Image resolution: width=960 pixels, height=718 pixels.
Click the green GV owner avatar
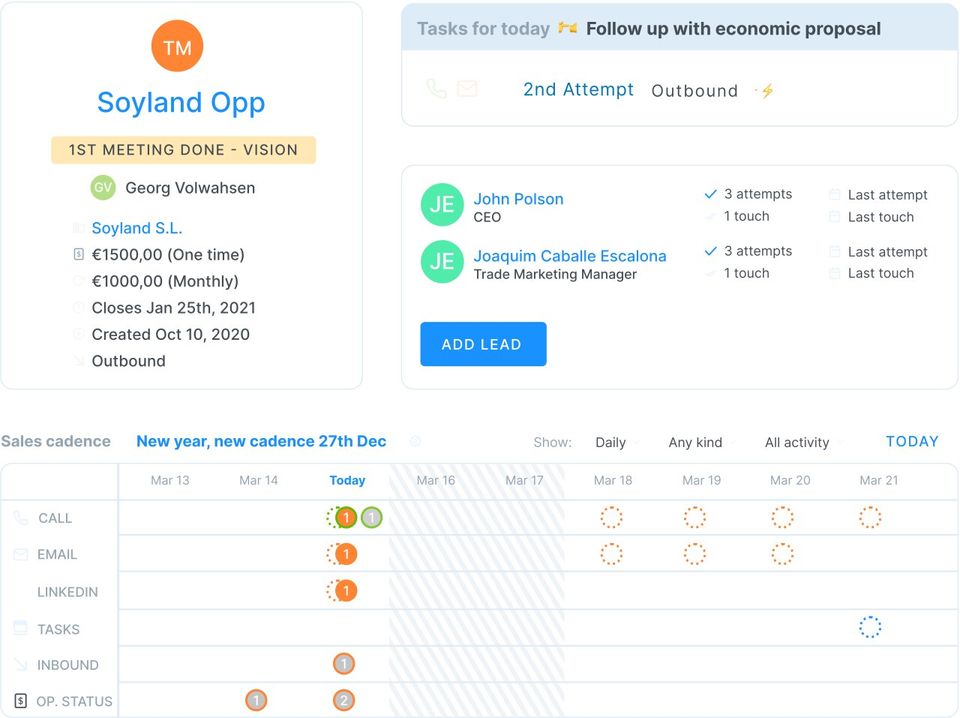click(x=103, y=188)
